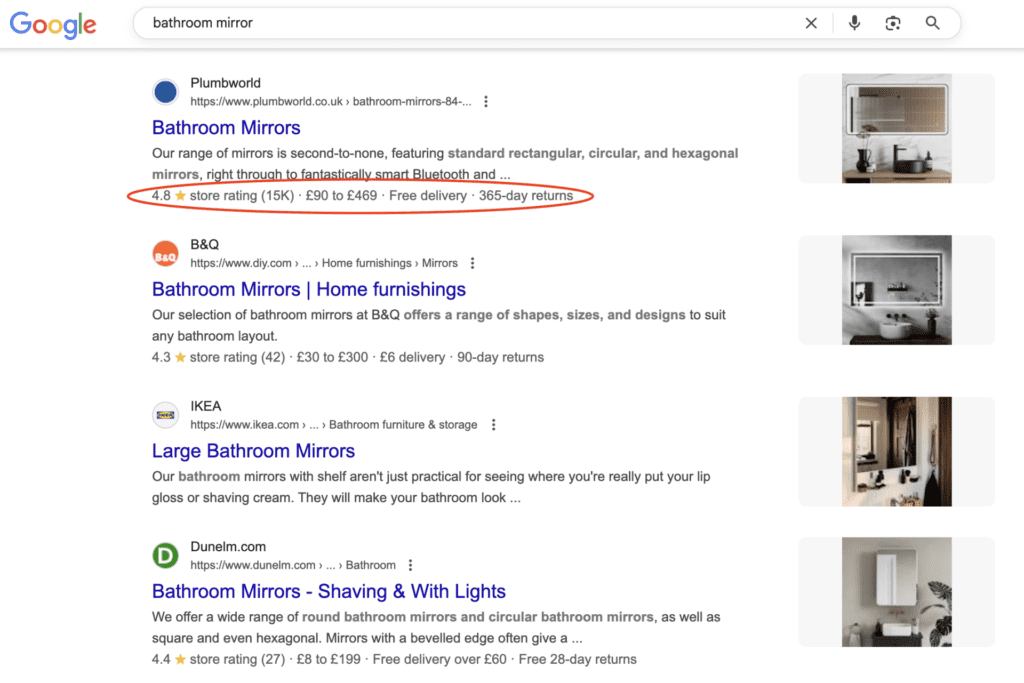Click the magnifying glass search icon
Viewport: 1024px width, 683px height.
click(x=932, y=22)
